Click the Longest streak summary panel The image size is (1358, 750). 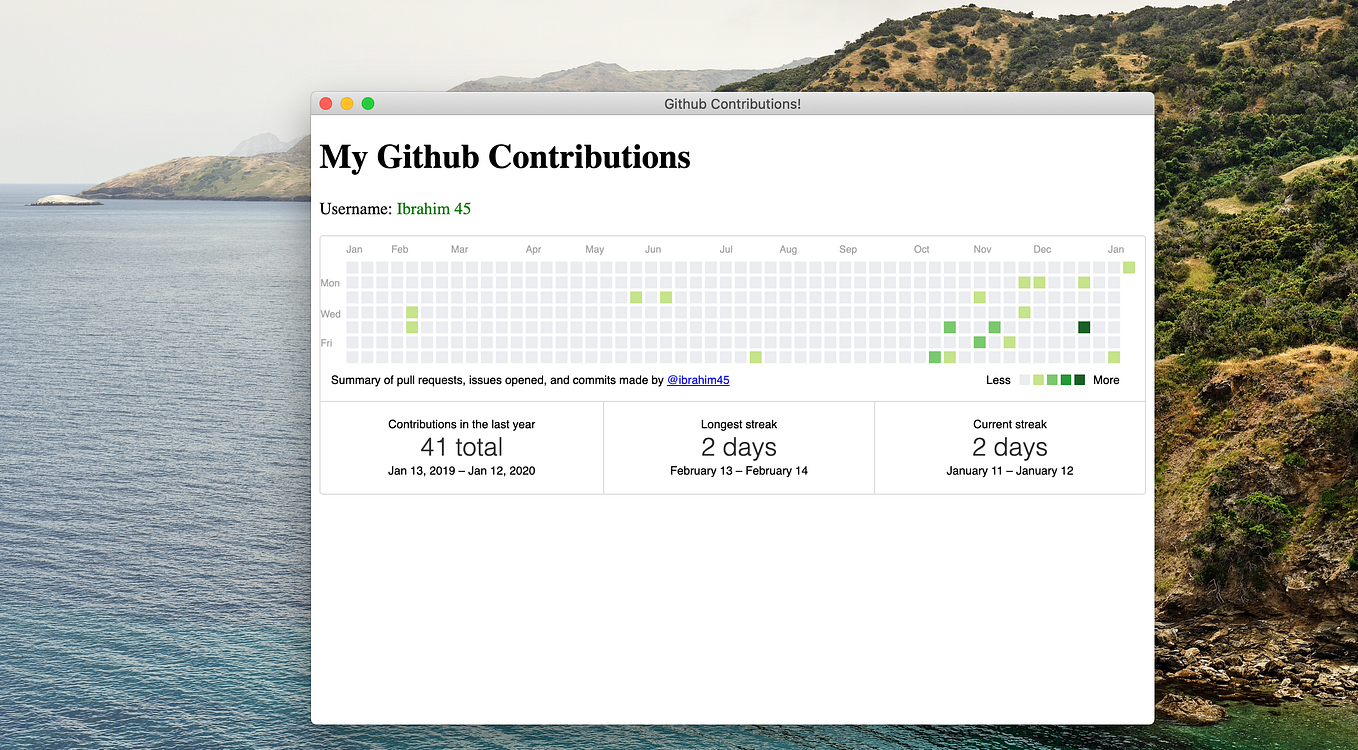(738, 447)
